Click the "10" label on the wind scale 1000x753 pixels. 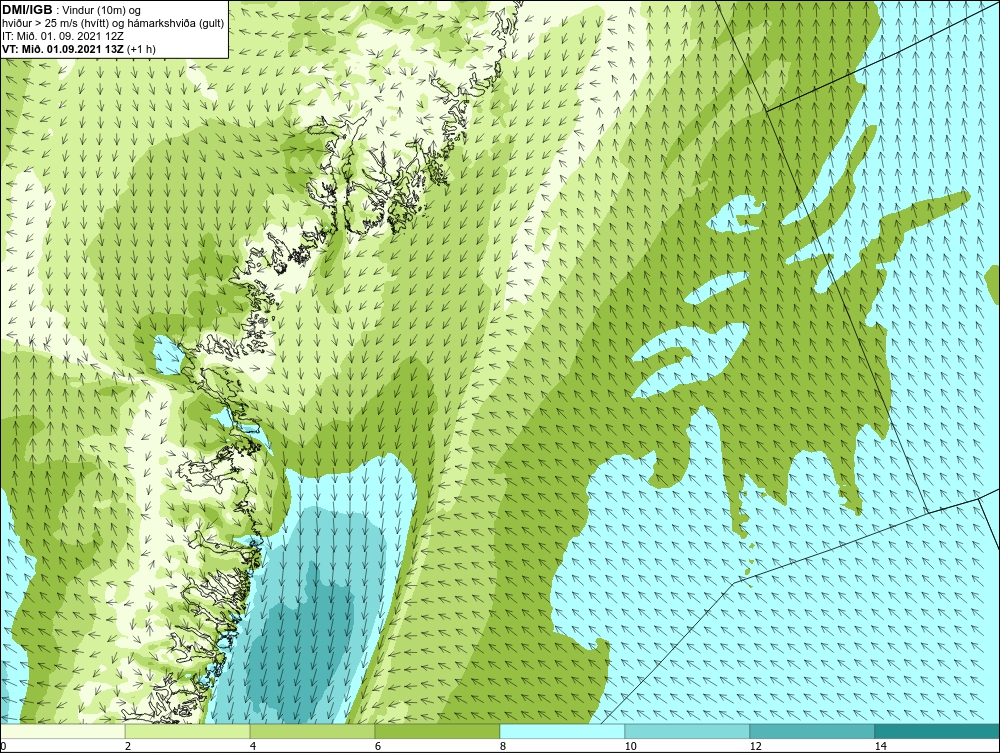click(x=630, y=747)
